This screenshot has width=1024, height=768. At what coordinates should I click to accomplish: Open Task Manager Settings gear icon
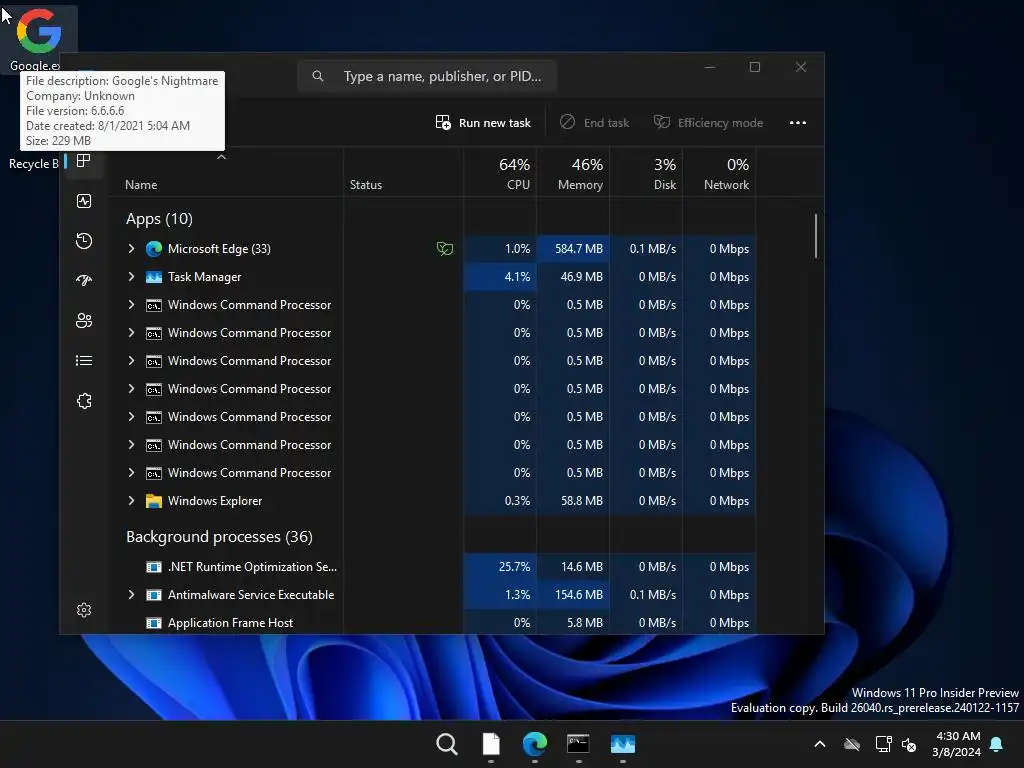click(84, 610)
